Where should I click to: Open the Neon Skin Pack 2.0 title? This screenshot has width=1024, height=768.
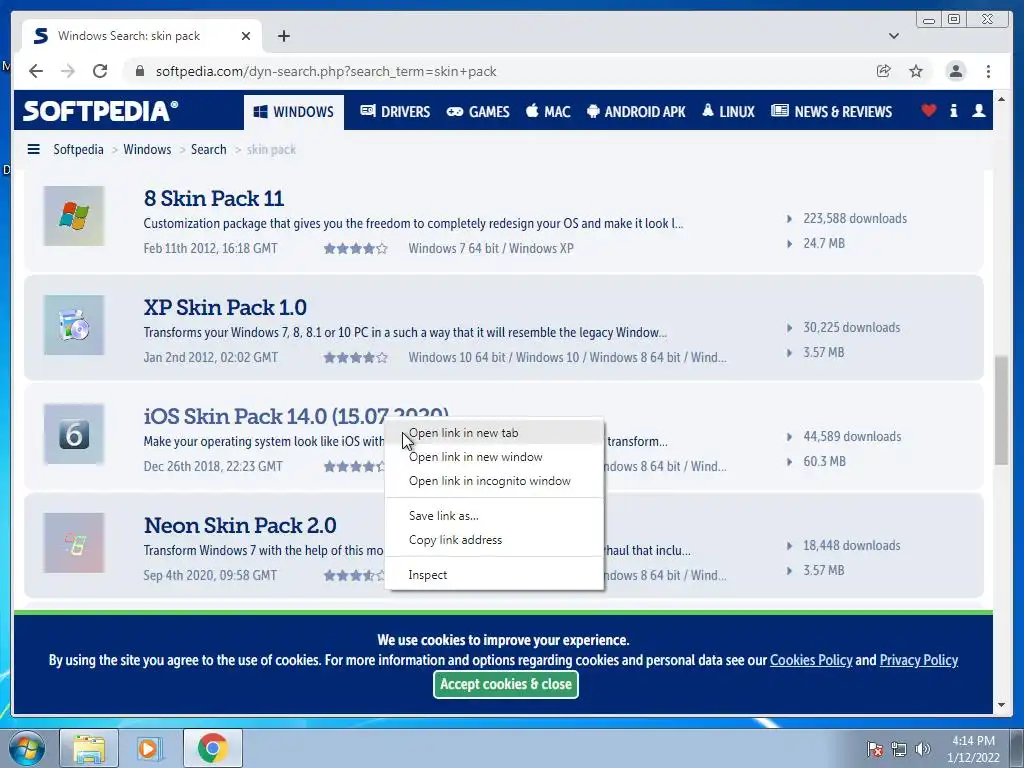coord(240,526)
